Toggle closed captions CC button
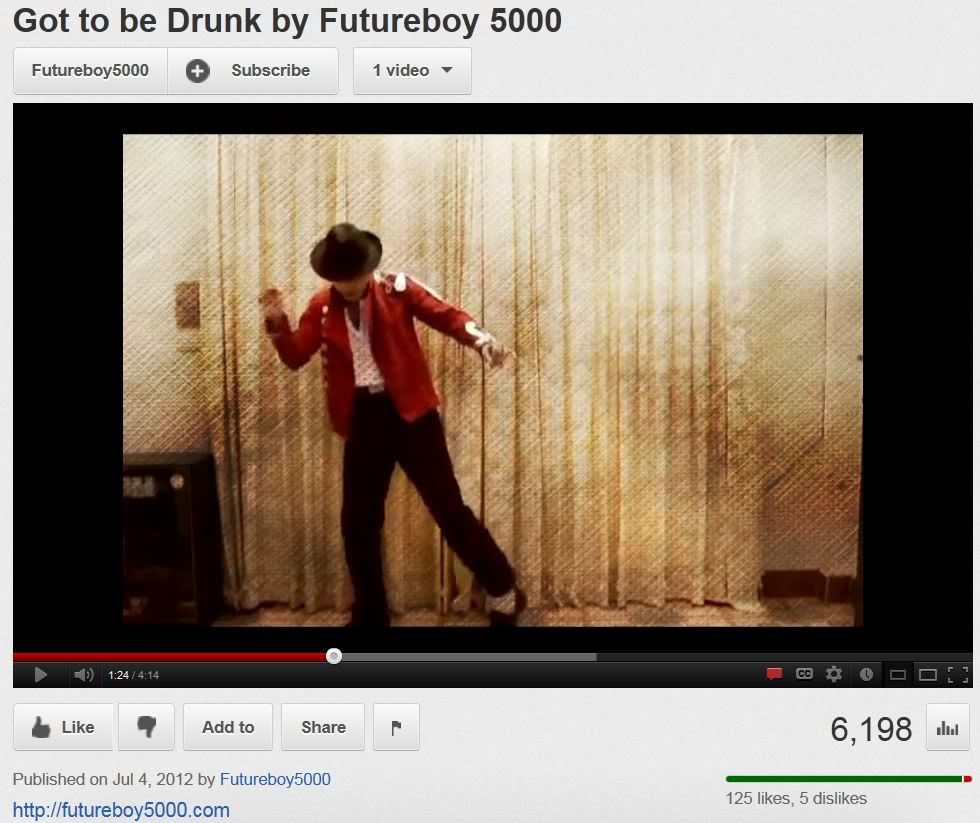 (804, 674)
